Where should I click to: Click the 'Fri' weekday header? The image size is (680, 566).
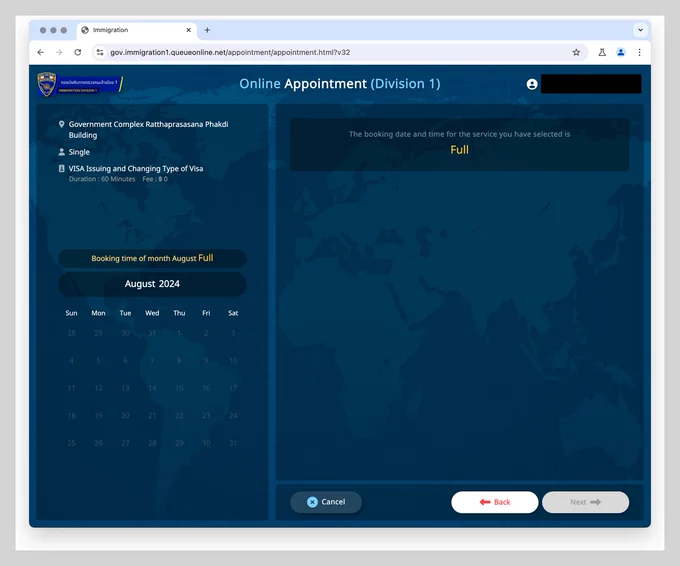(206, 313)
